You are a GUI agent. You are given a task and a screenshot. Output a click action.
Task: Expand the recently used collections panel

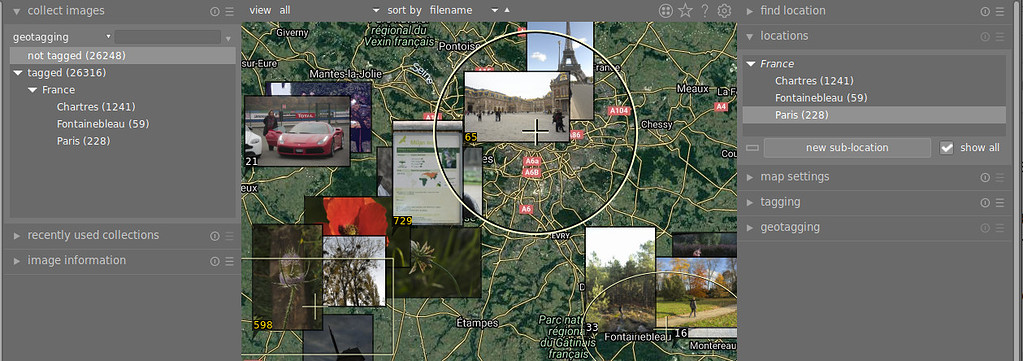pos(17,236)
